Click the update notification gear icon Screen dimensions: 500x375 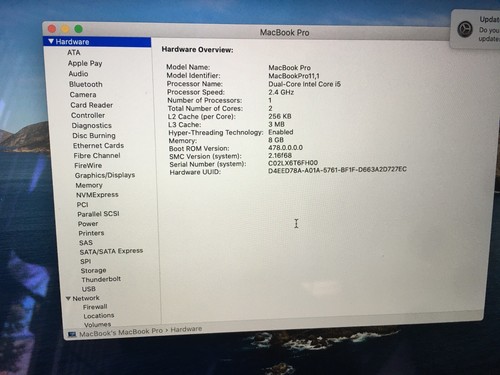(x=465, y=29)
